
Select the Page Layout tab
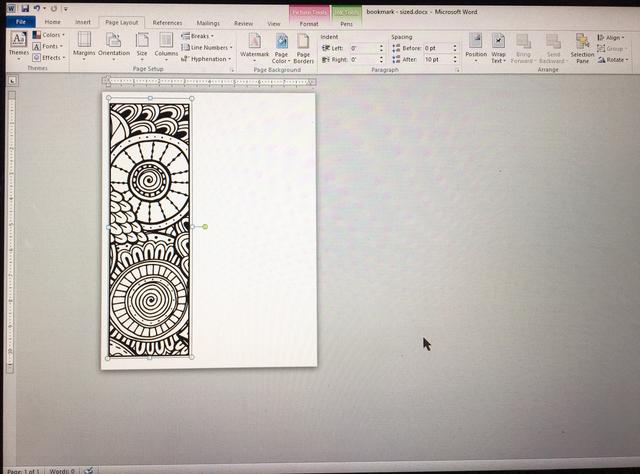122,22
